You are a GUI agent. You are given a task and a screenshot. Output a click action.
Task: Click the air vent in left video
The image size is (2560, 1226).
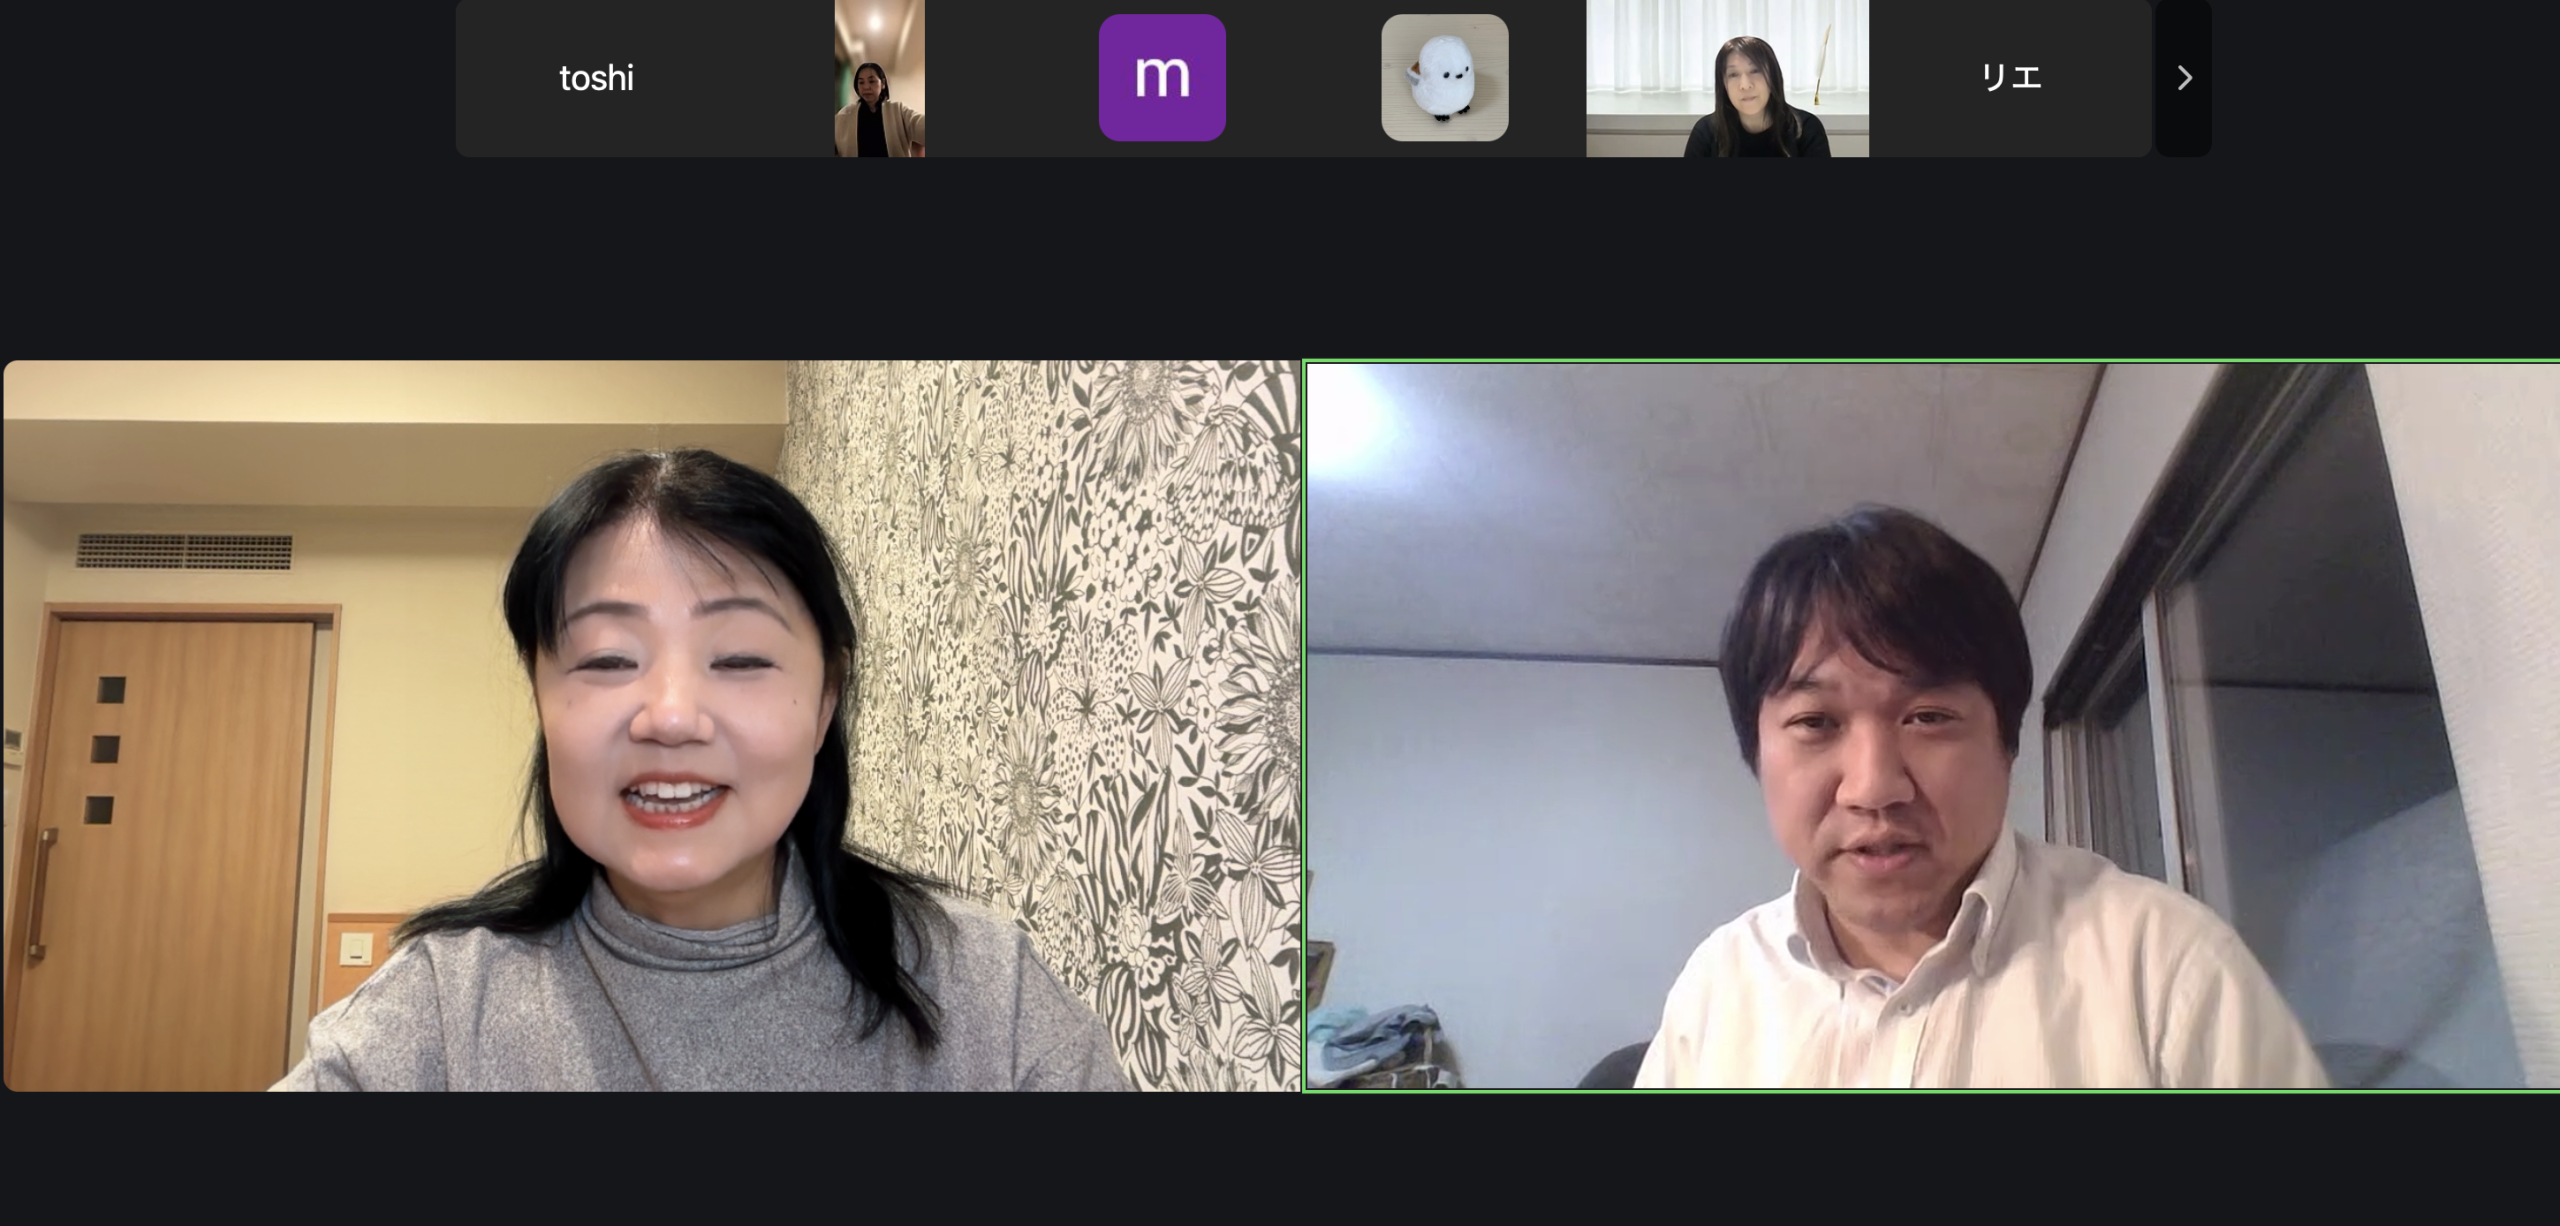[184, 551]
